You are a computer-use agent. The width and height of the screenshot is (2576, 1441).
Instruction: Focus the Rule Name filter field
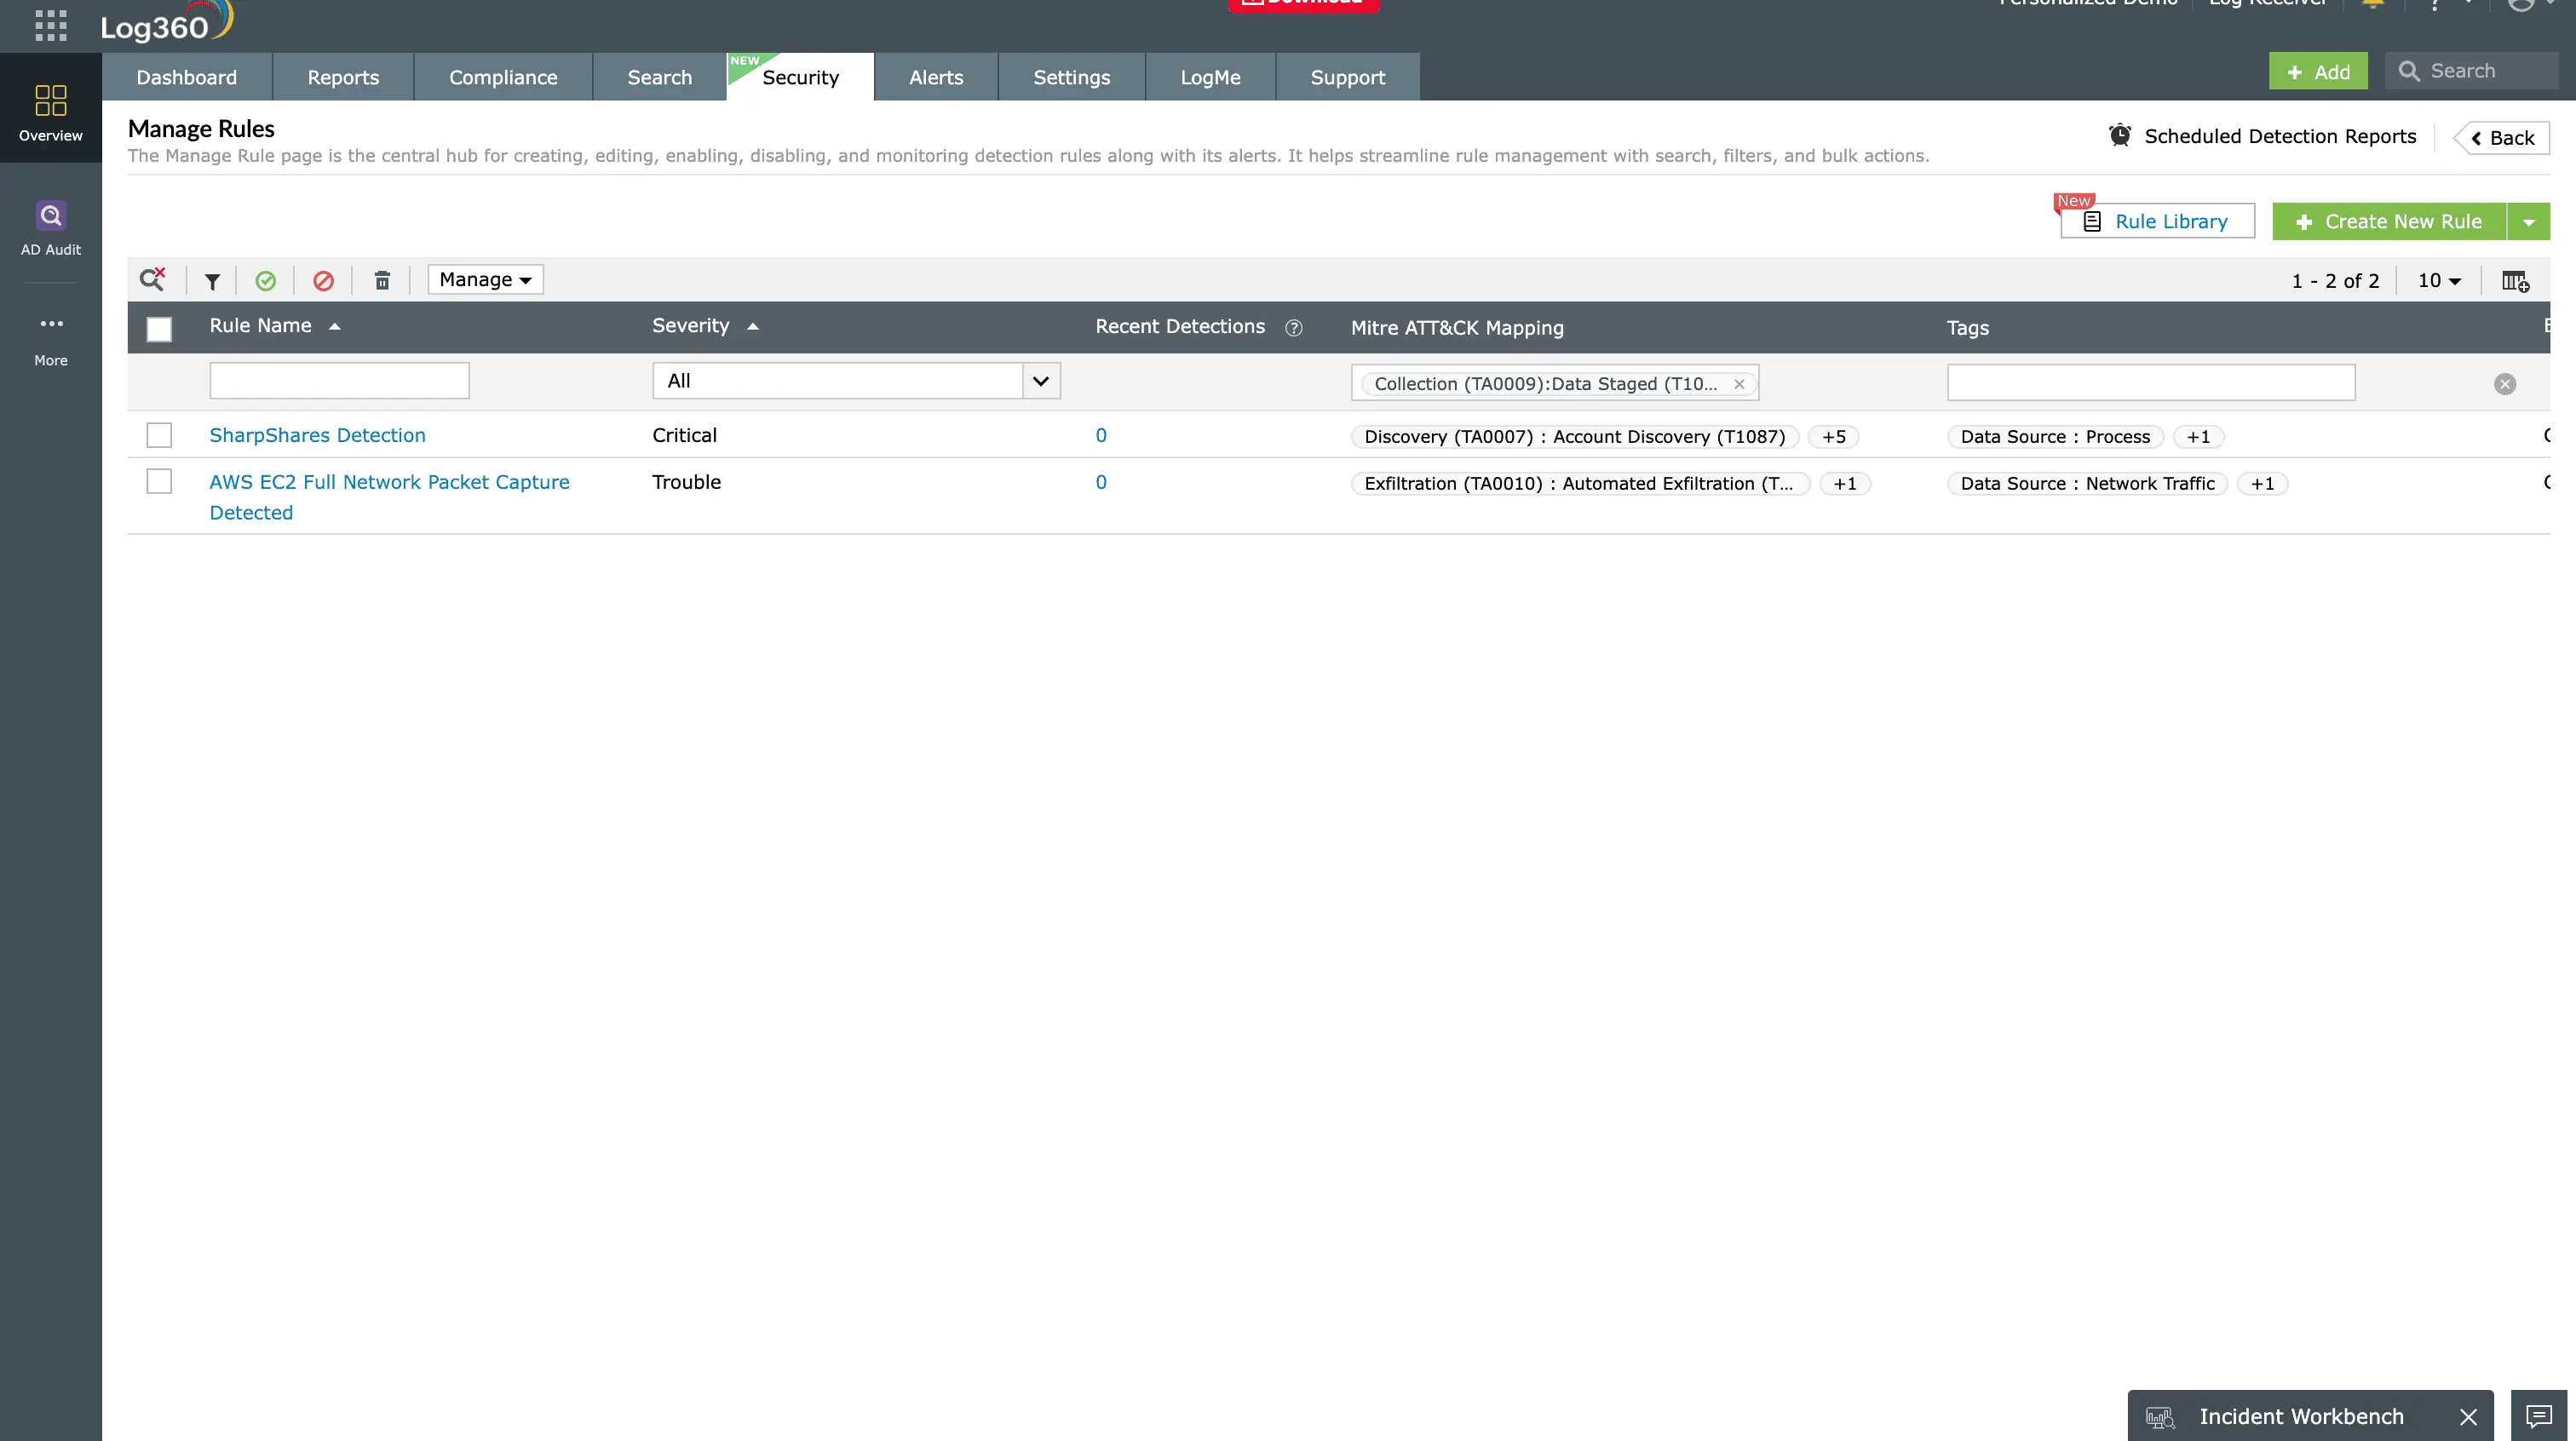click(339, 381)
